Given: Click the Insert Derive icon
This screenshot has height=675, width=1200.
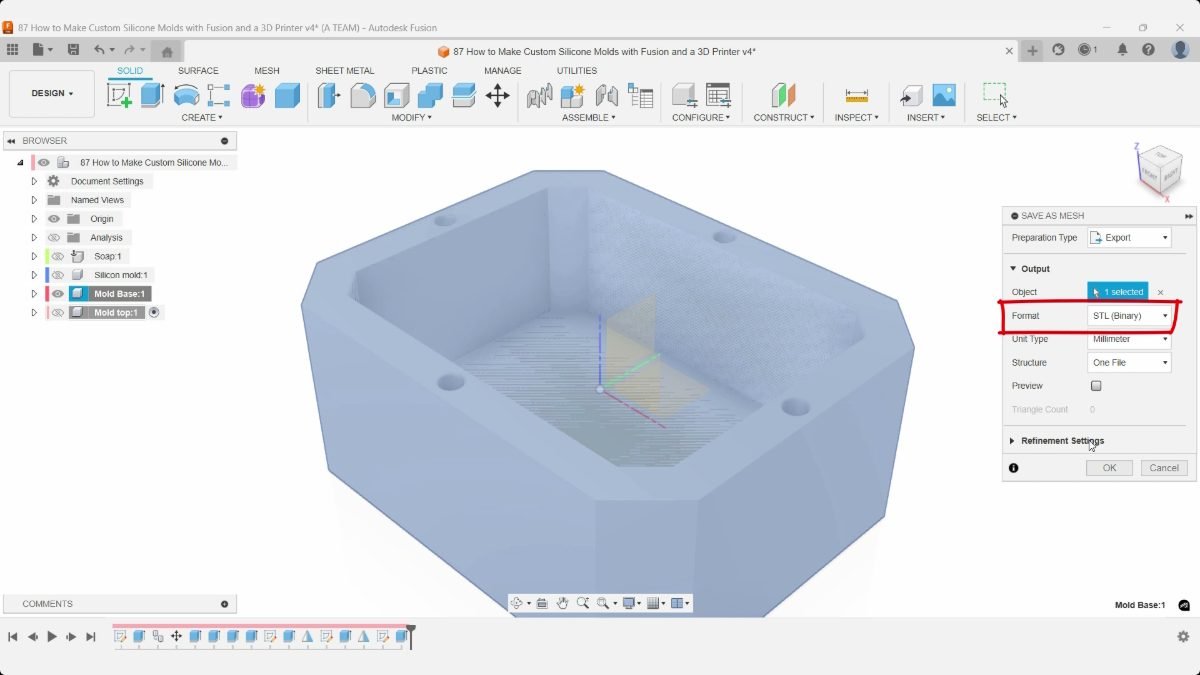Looking at the screenshot, I should click(910, 95).
